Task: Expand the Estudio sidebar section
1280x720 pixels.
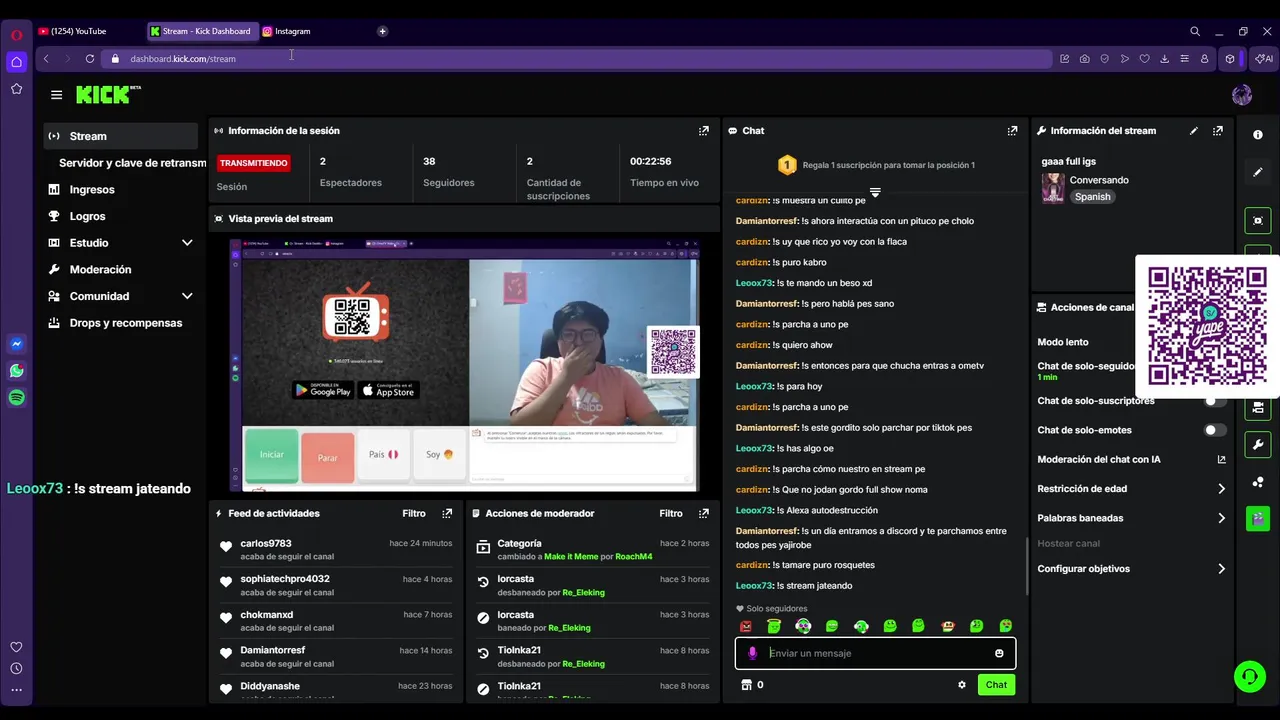Action: pyautogui.click(x=187, y=243)
